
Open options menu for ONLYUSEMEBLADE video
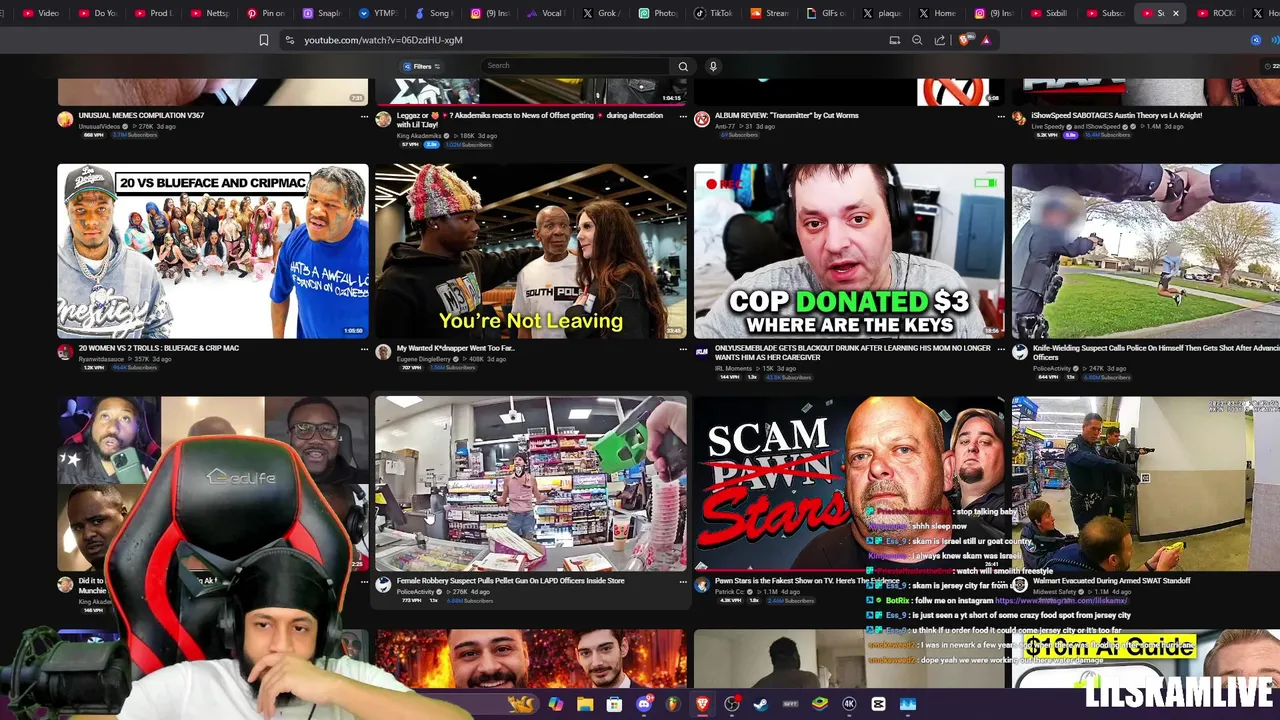click(1001, 349)
